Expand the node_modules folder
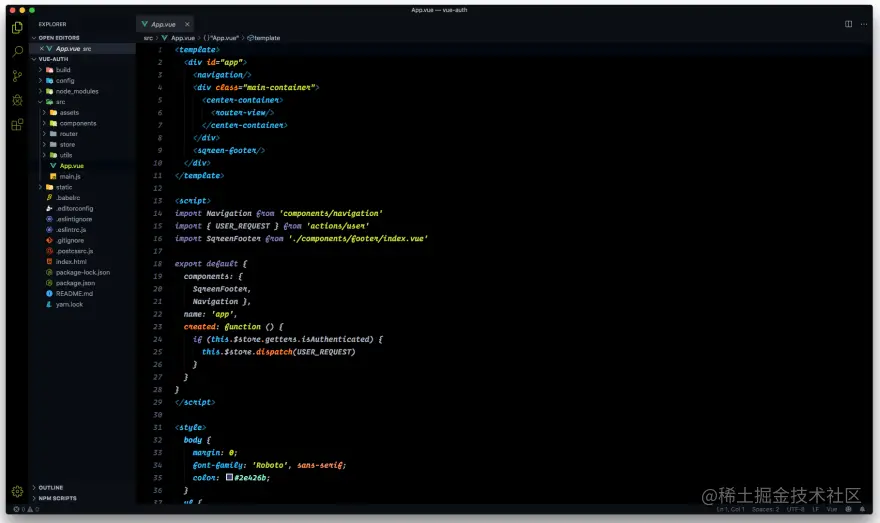880x523 pixels. (x=76, y=91)
